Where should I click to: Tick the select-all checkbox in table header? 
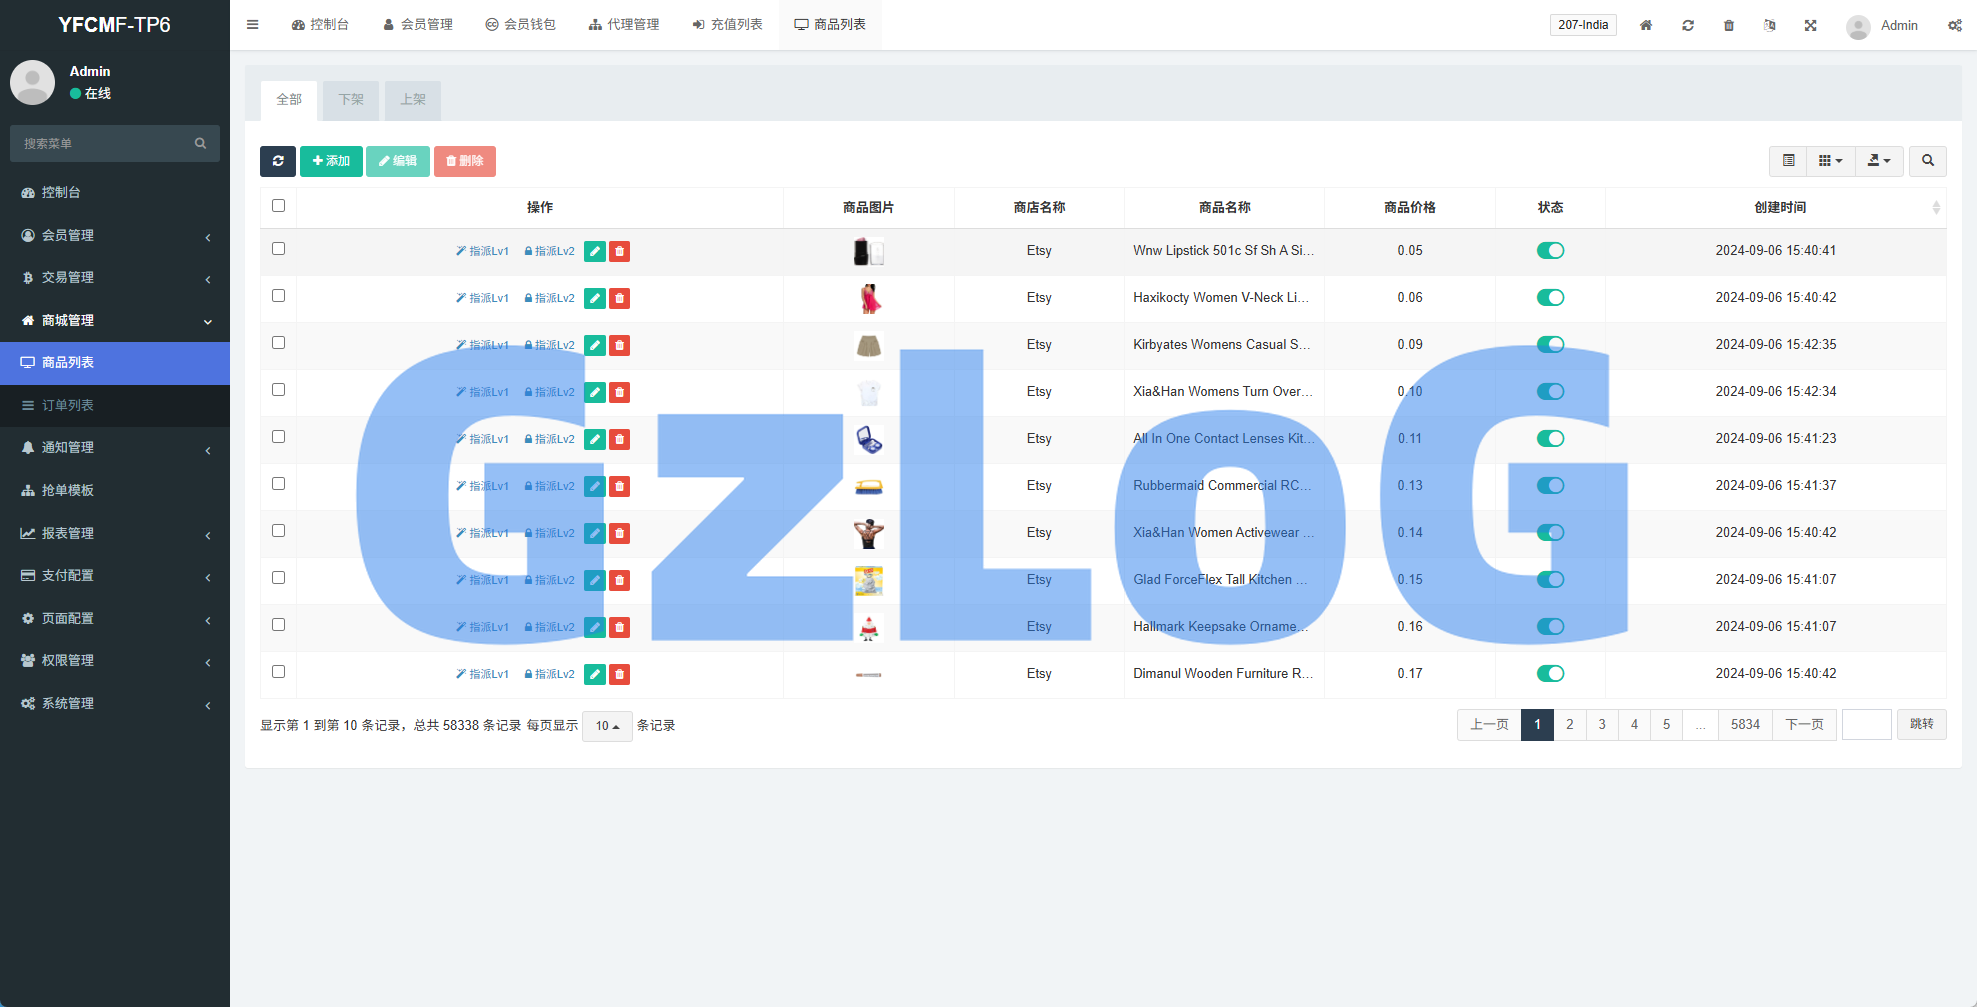pyautogui.click(x=278, y=206)
